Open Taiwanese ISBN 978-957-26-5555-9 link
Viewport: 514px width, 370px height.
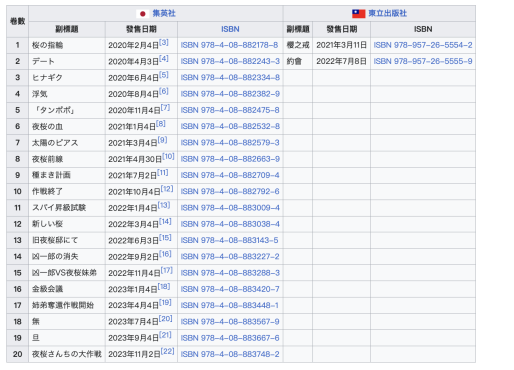pyautogui.click(x=423, y=61)
